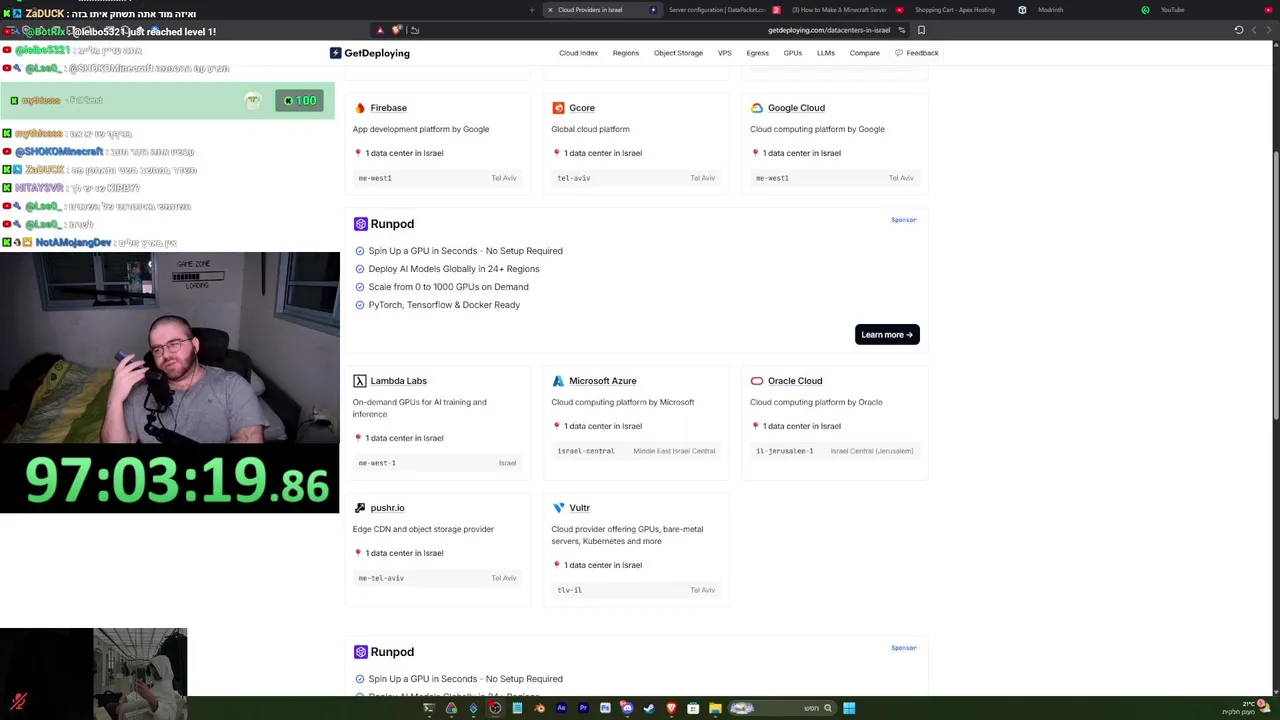Open Photoshop from the taskbar
The width and height of the screenshot is (1280, 720).
(x=605, y=708)
